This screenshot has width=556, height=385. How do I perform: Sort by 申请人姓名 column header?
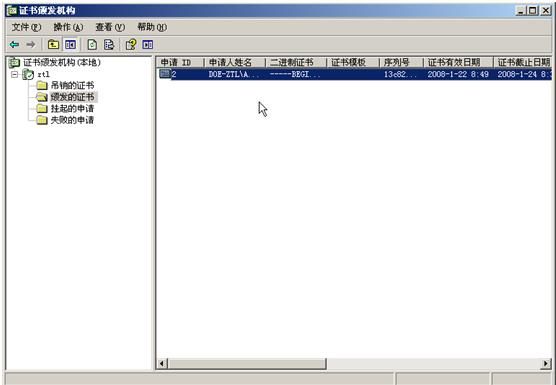tap(235, 63)
